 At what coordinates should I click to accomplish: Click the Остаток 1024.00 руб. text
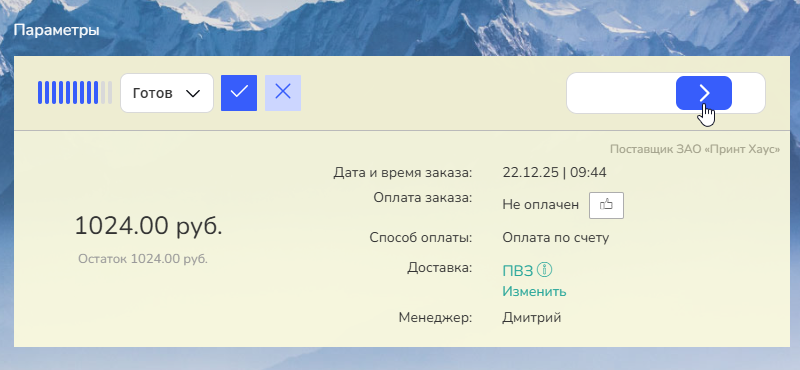[143, 259]
